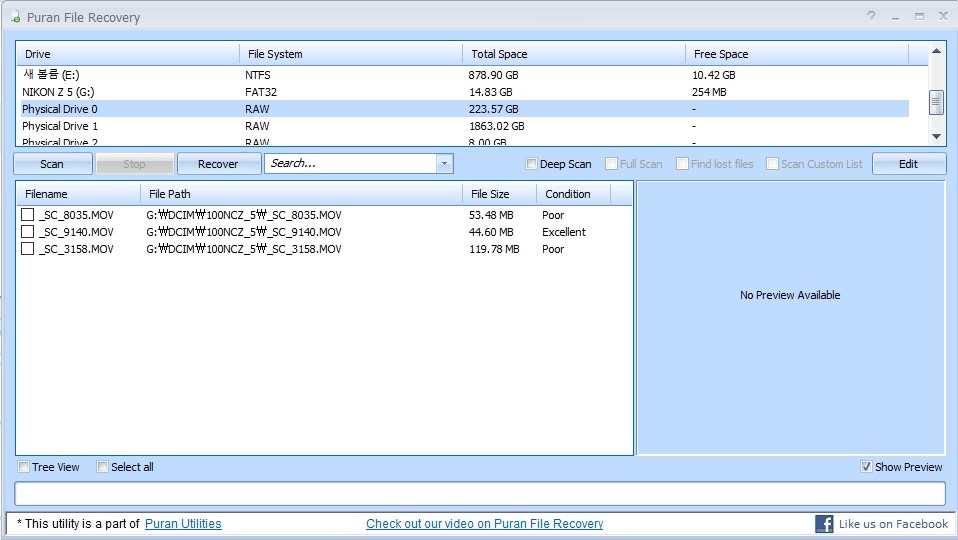The width and height of the screenshot is (958, 540).
Task: Click the 223.57 GB total space value
Action: point(494,109)
